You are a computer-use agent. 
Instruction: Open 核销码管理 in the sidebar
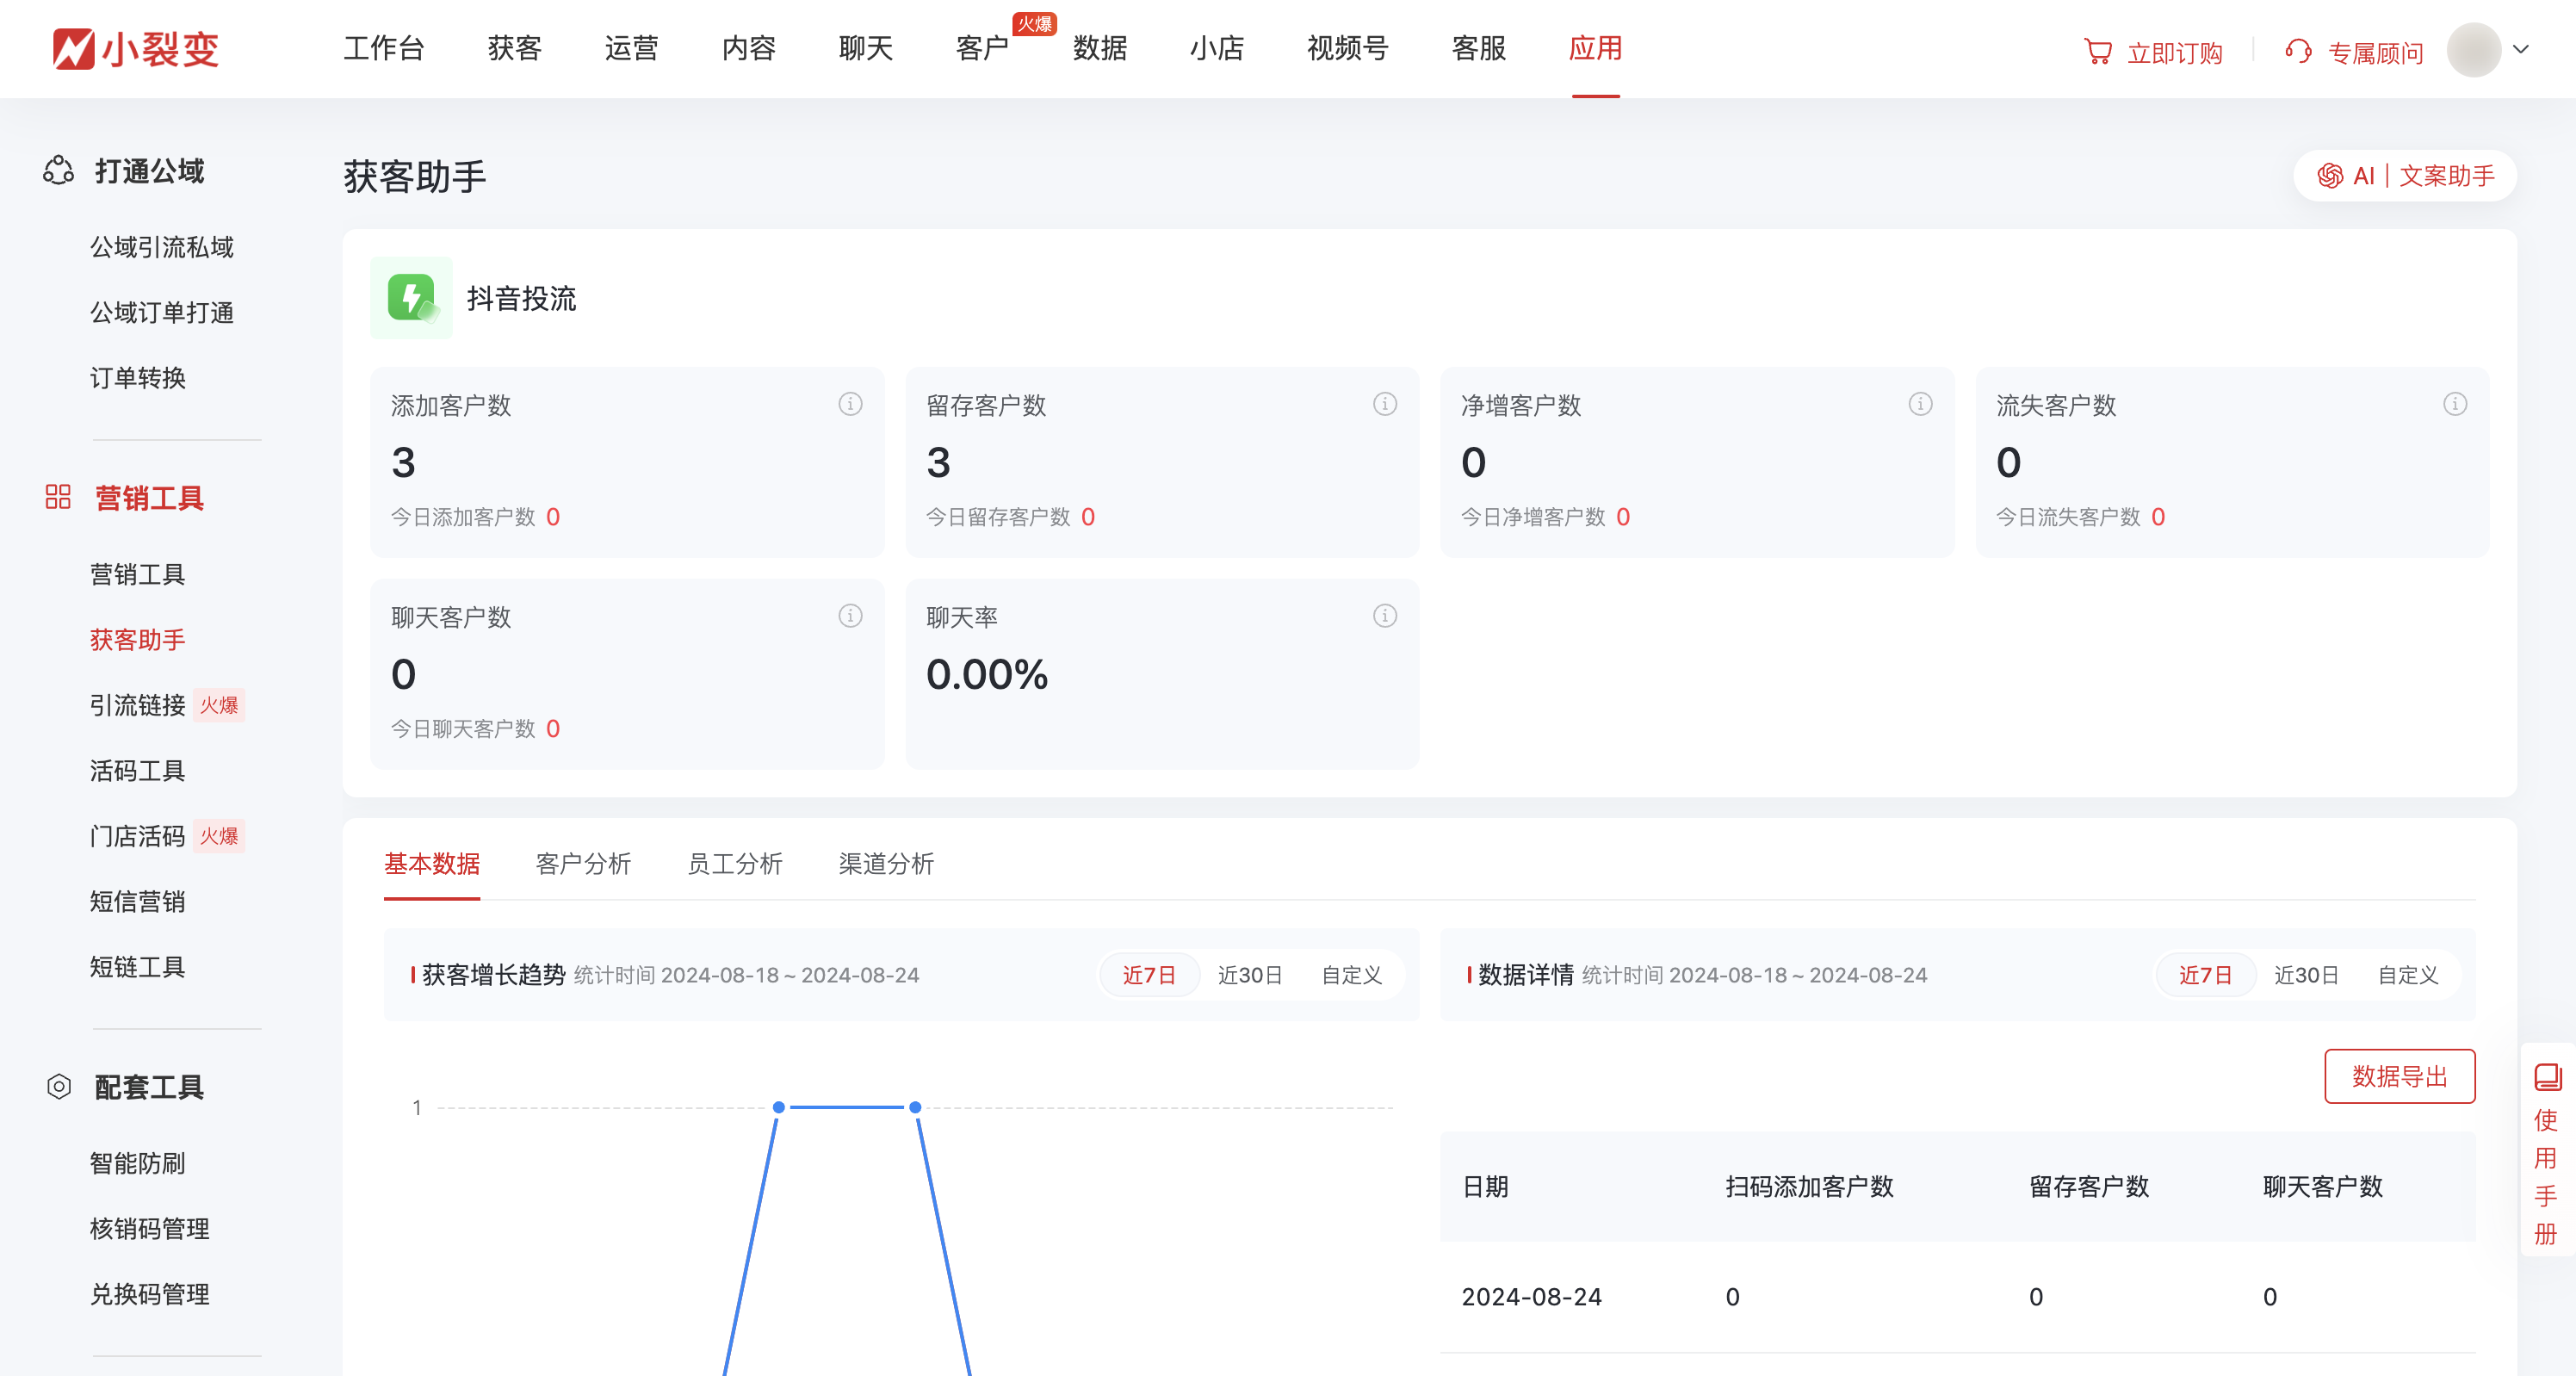pos(150,1228)
